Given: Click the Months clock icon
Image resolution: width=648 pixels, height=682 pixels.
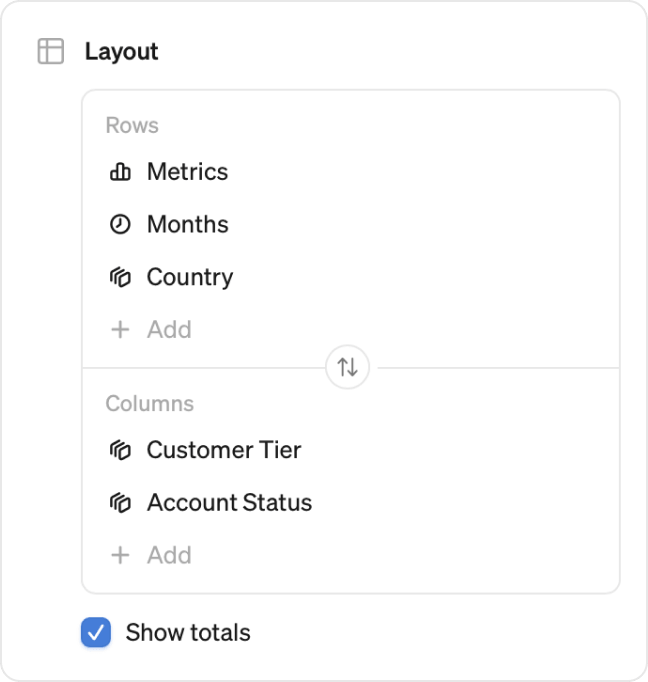Looking at the screenshot, I should pyautogui.click(x=120, y=224).
